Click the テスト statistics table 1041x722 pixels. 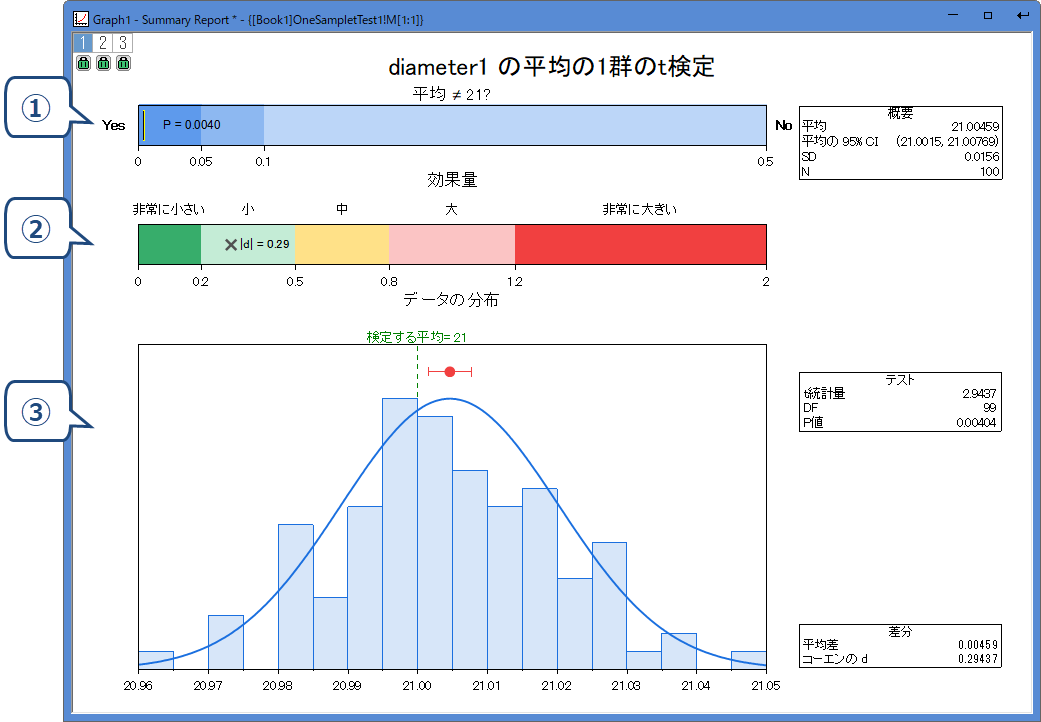(900, 402)
